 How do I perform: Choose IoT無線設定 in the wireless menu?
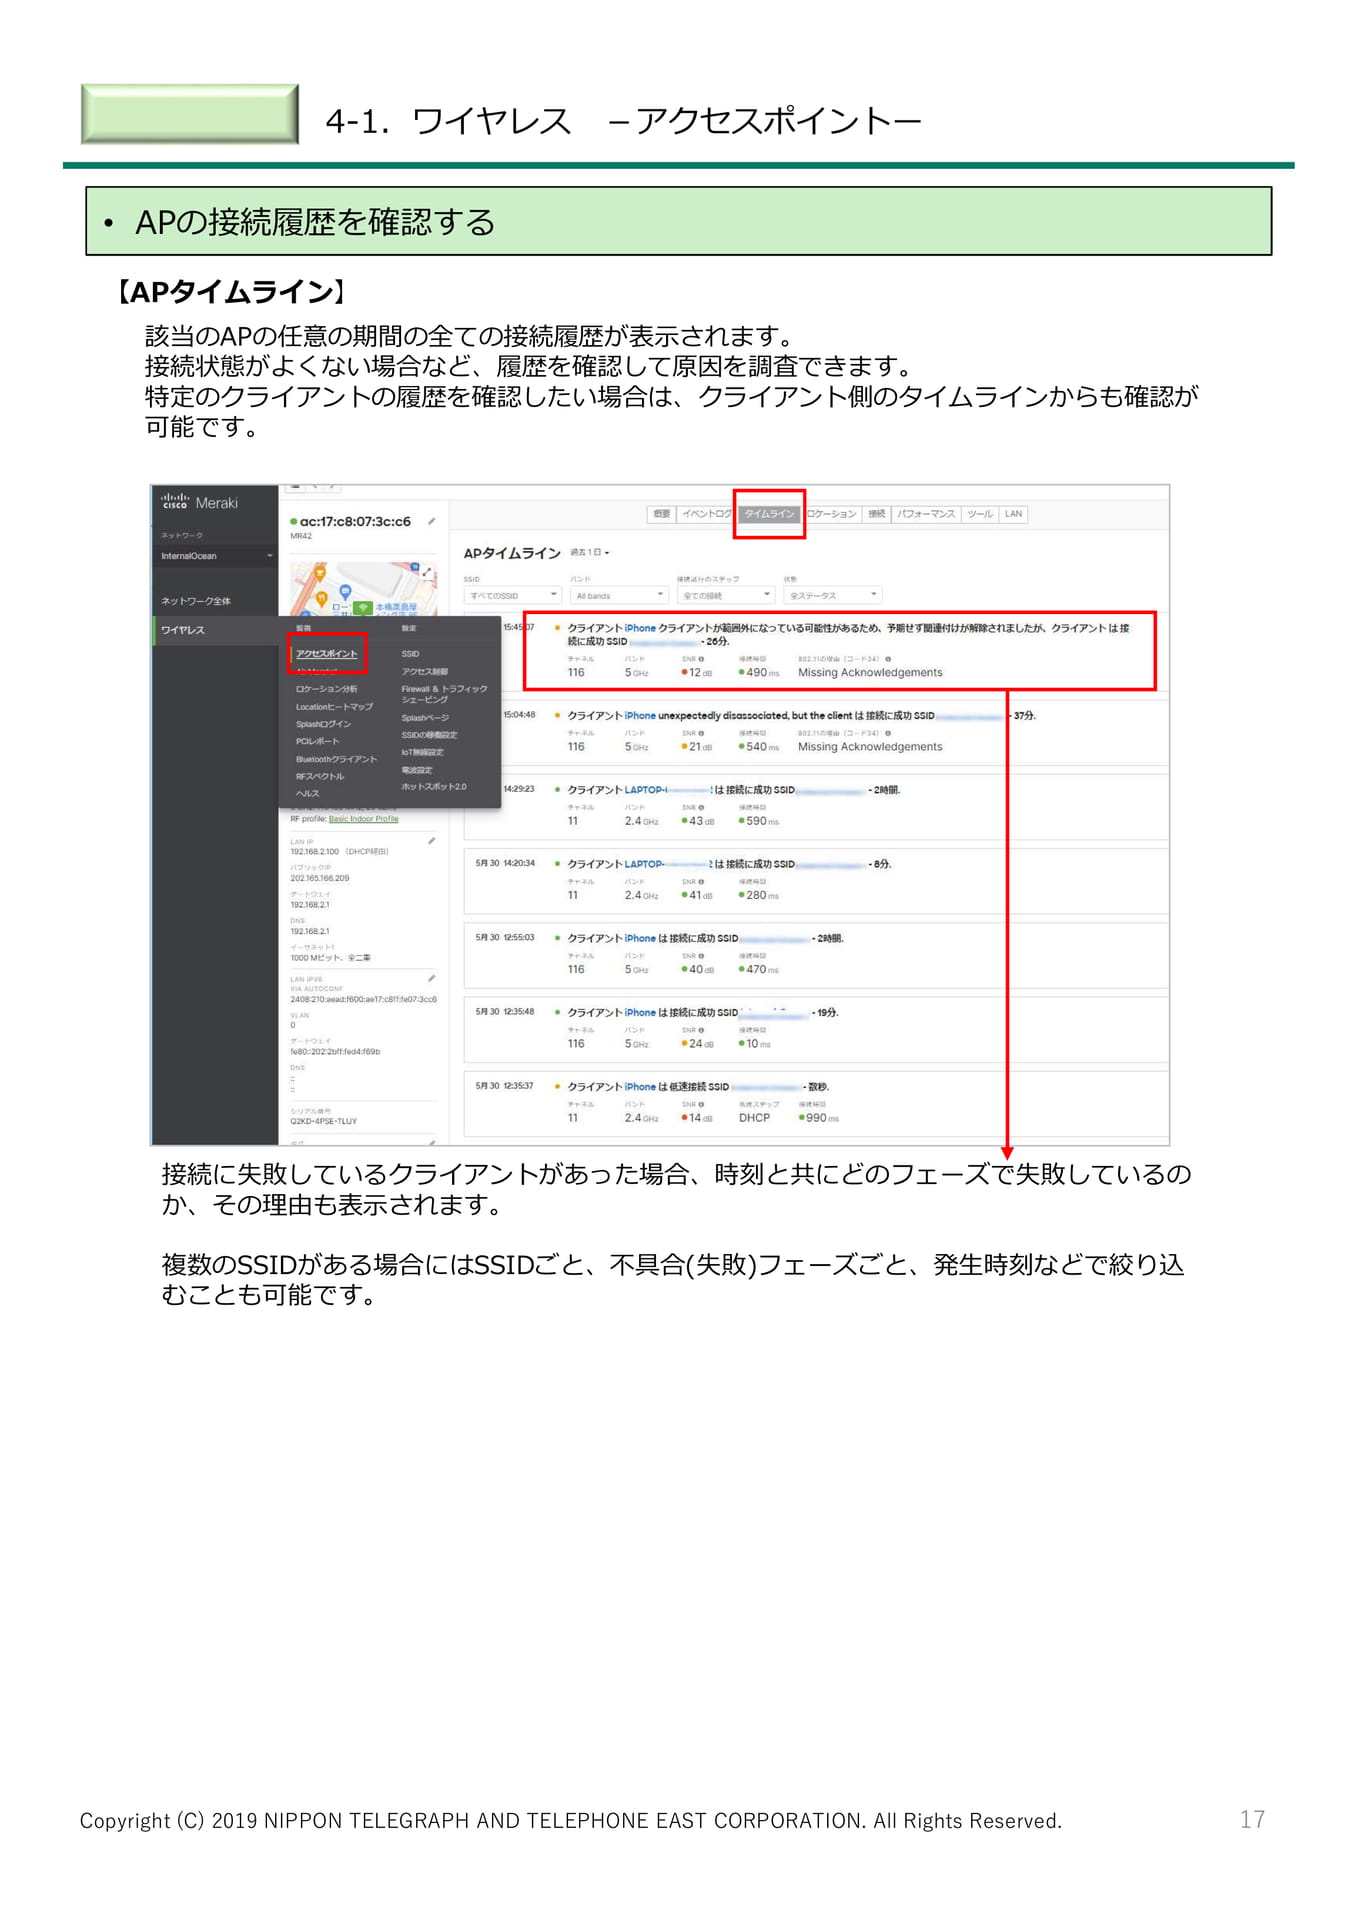(422, 752)
